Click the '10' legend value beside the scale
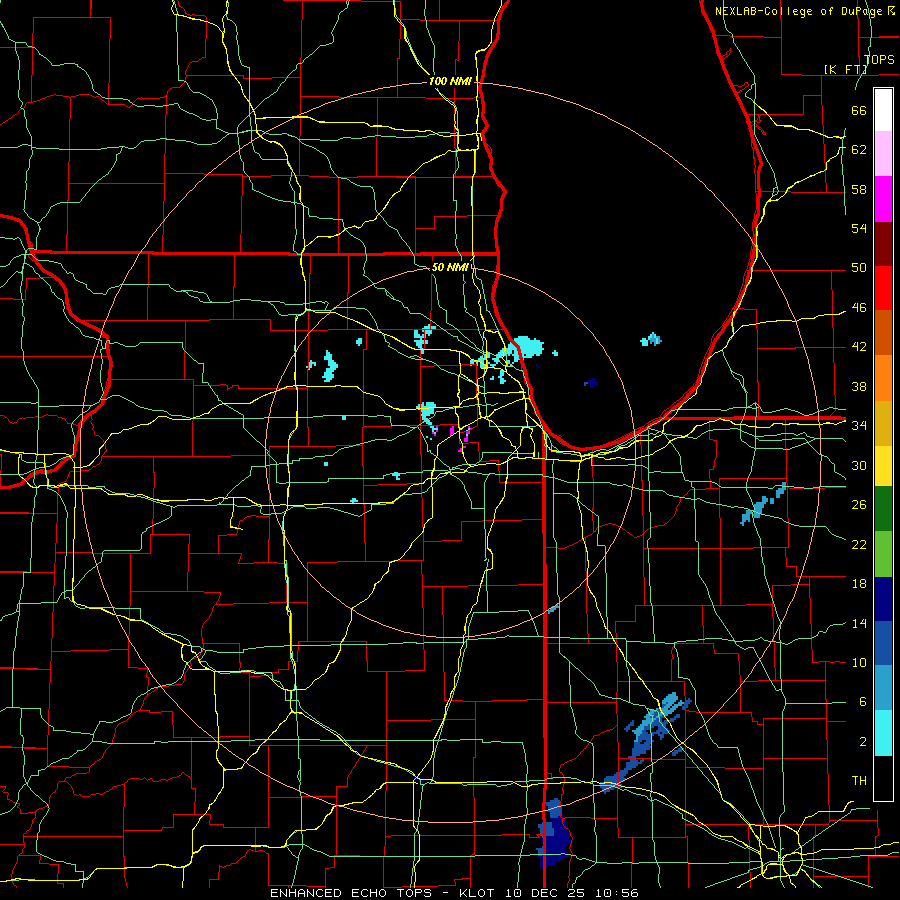The width and height of the screenshot is (900, 900). coord(859,662)
